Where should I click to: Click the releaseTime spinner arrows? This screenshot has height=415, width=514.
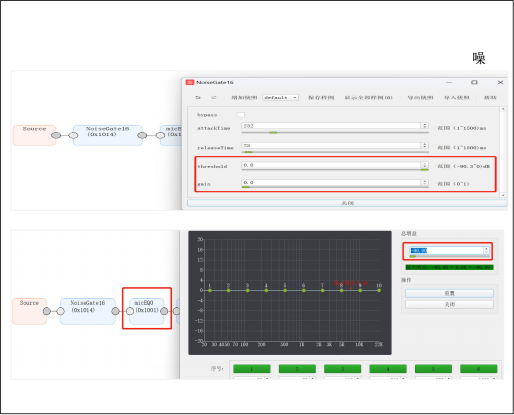425,146
